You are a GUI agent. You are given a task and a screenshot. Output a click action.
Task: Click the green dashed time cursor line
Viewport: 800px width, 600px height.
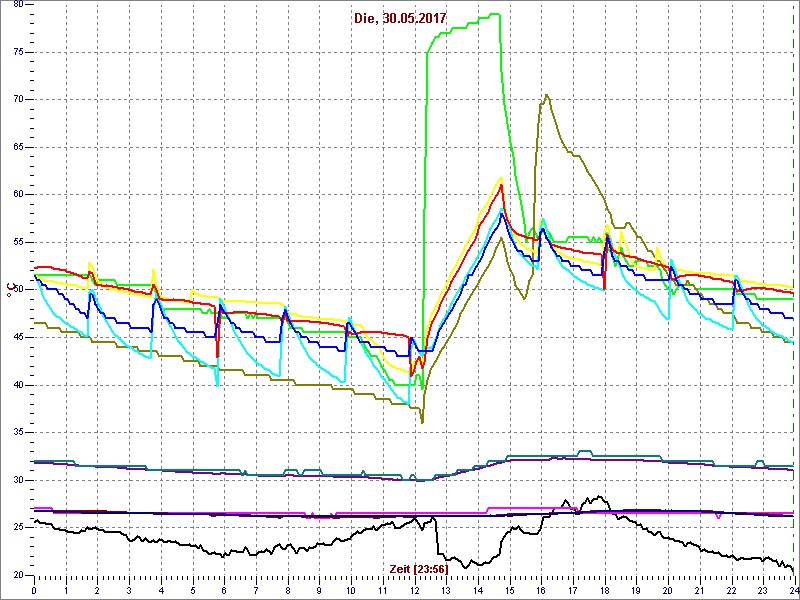[x=795, y=288]
